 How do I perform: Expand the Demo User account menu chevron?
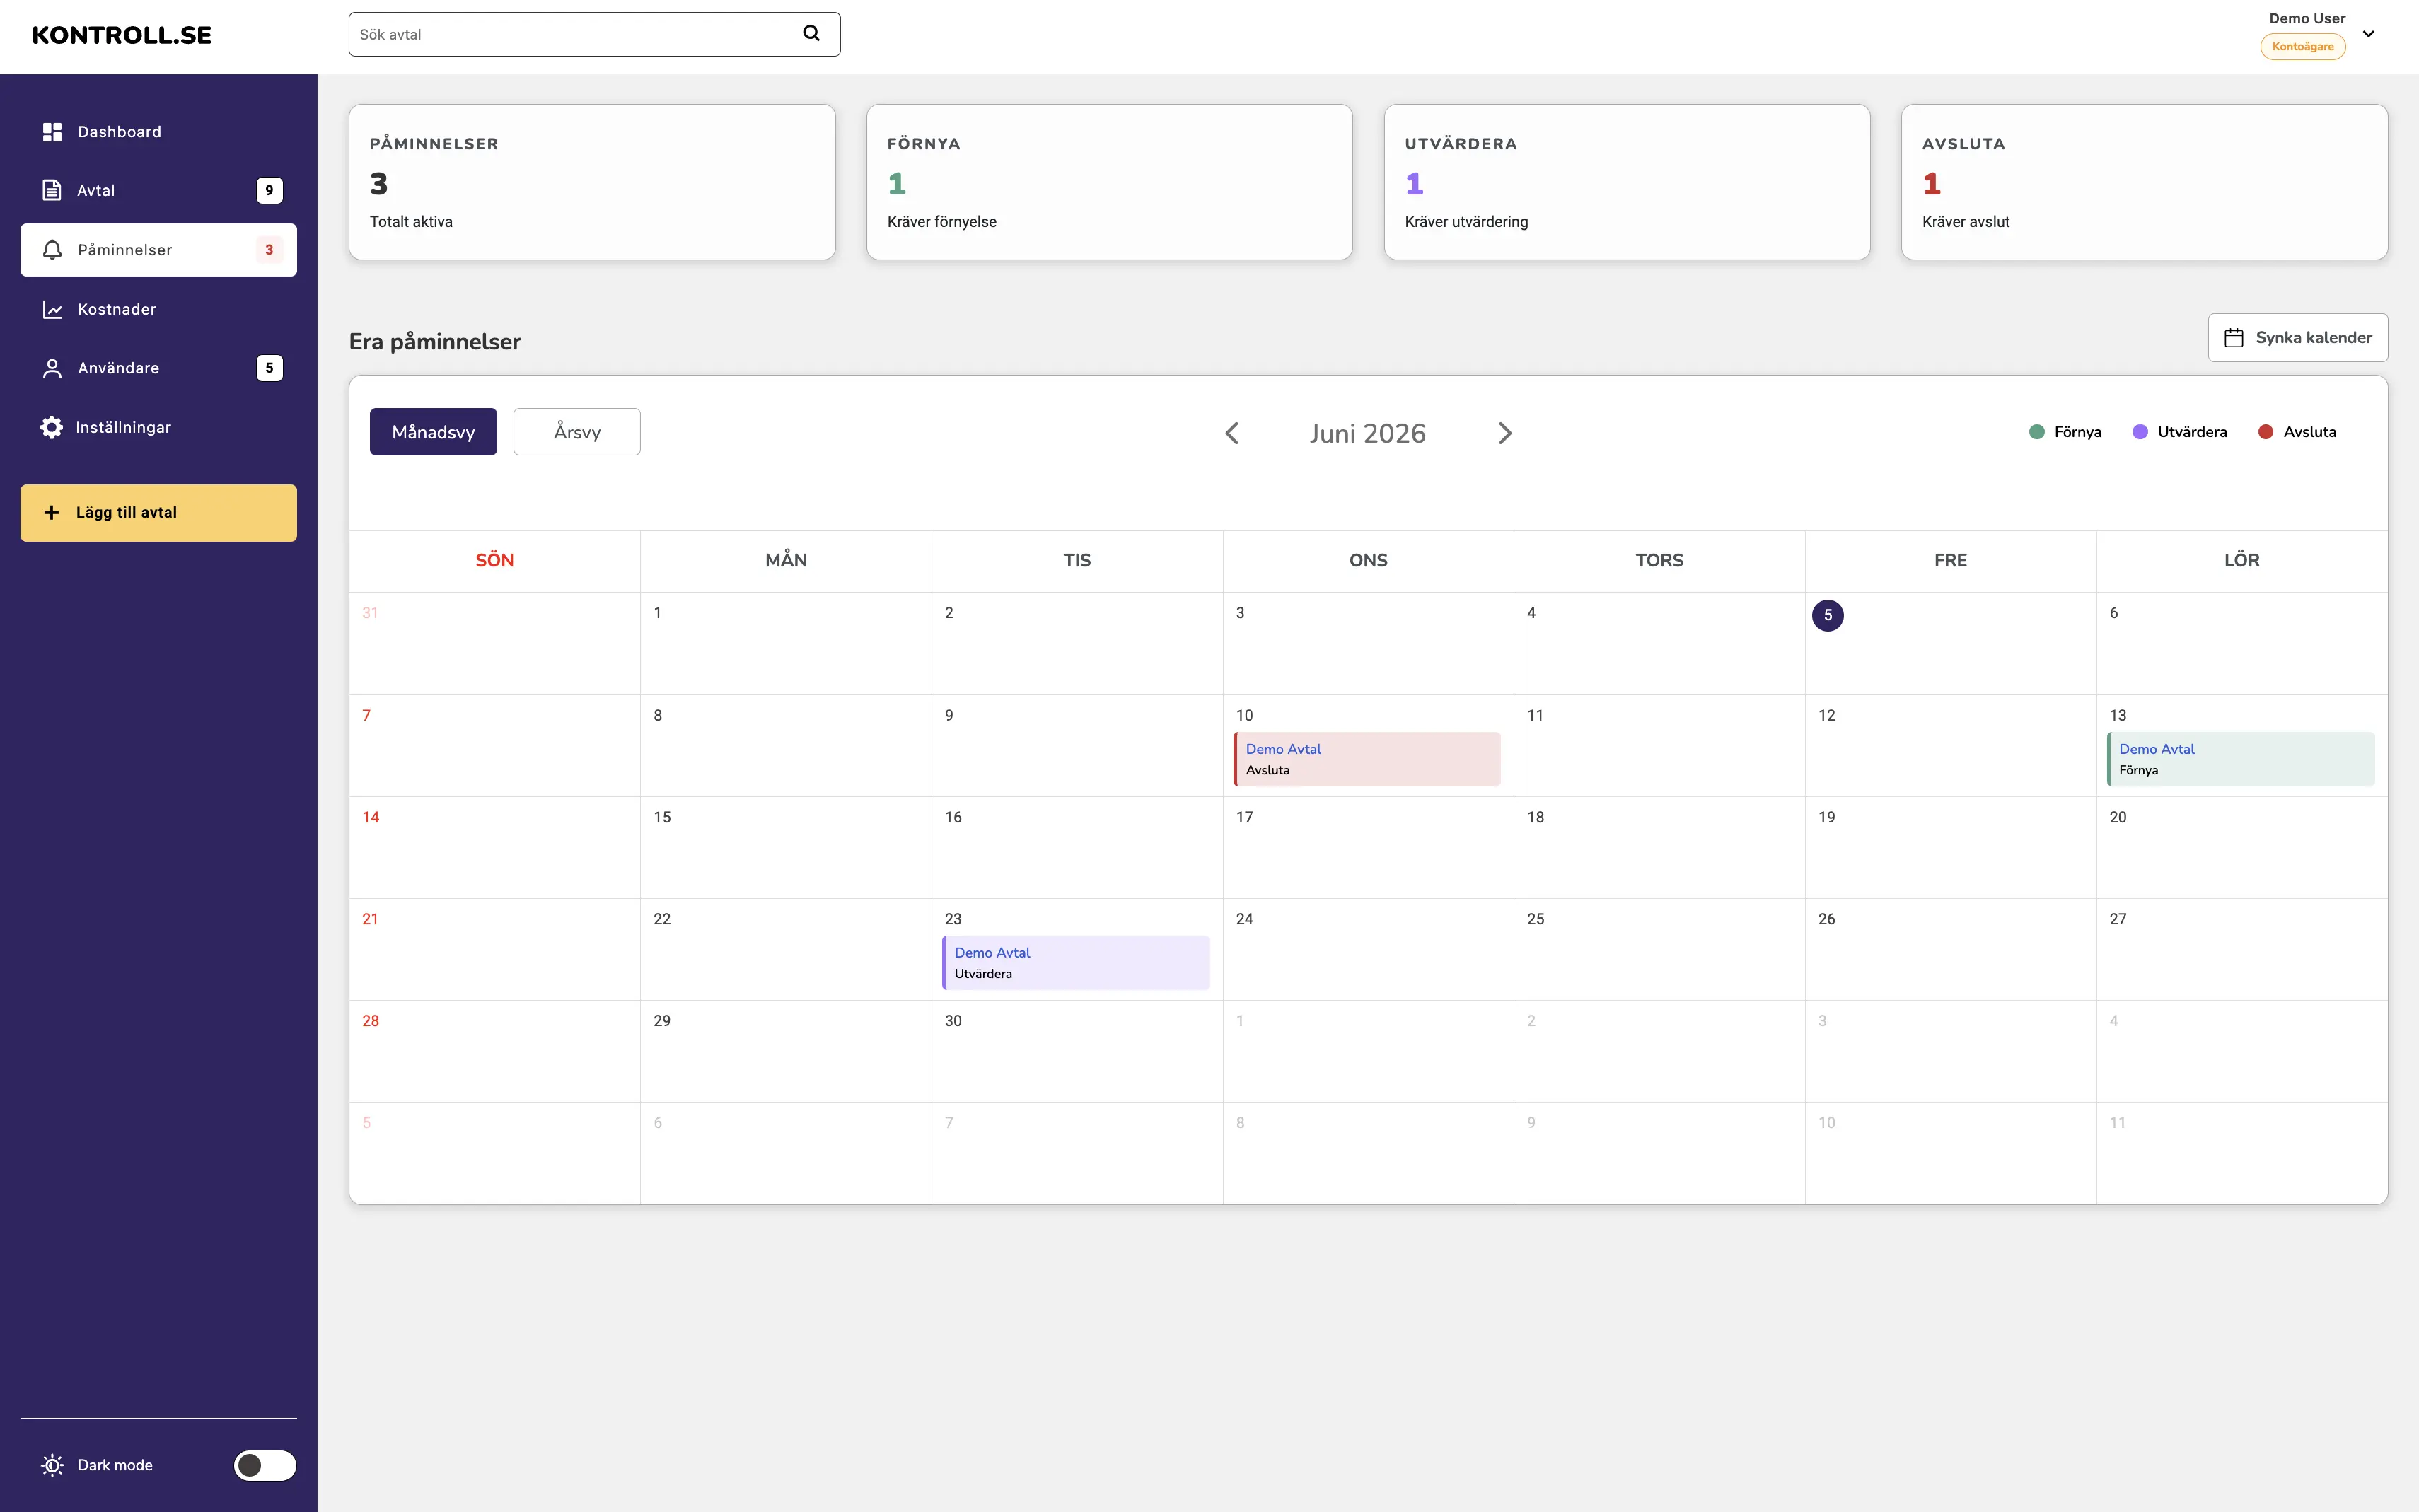click(2368, 34)
